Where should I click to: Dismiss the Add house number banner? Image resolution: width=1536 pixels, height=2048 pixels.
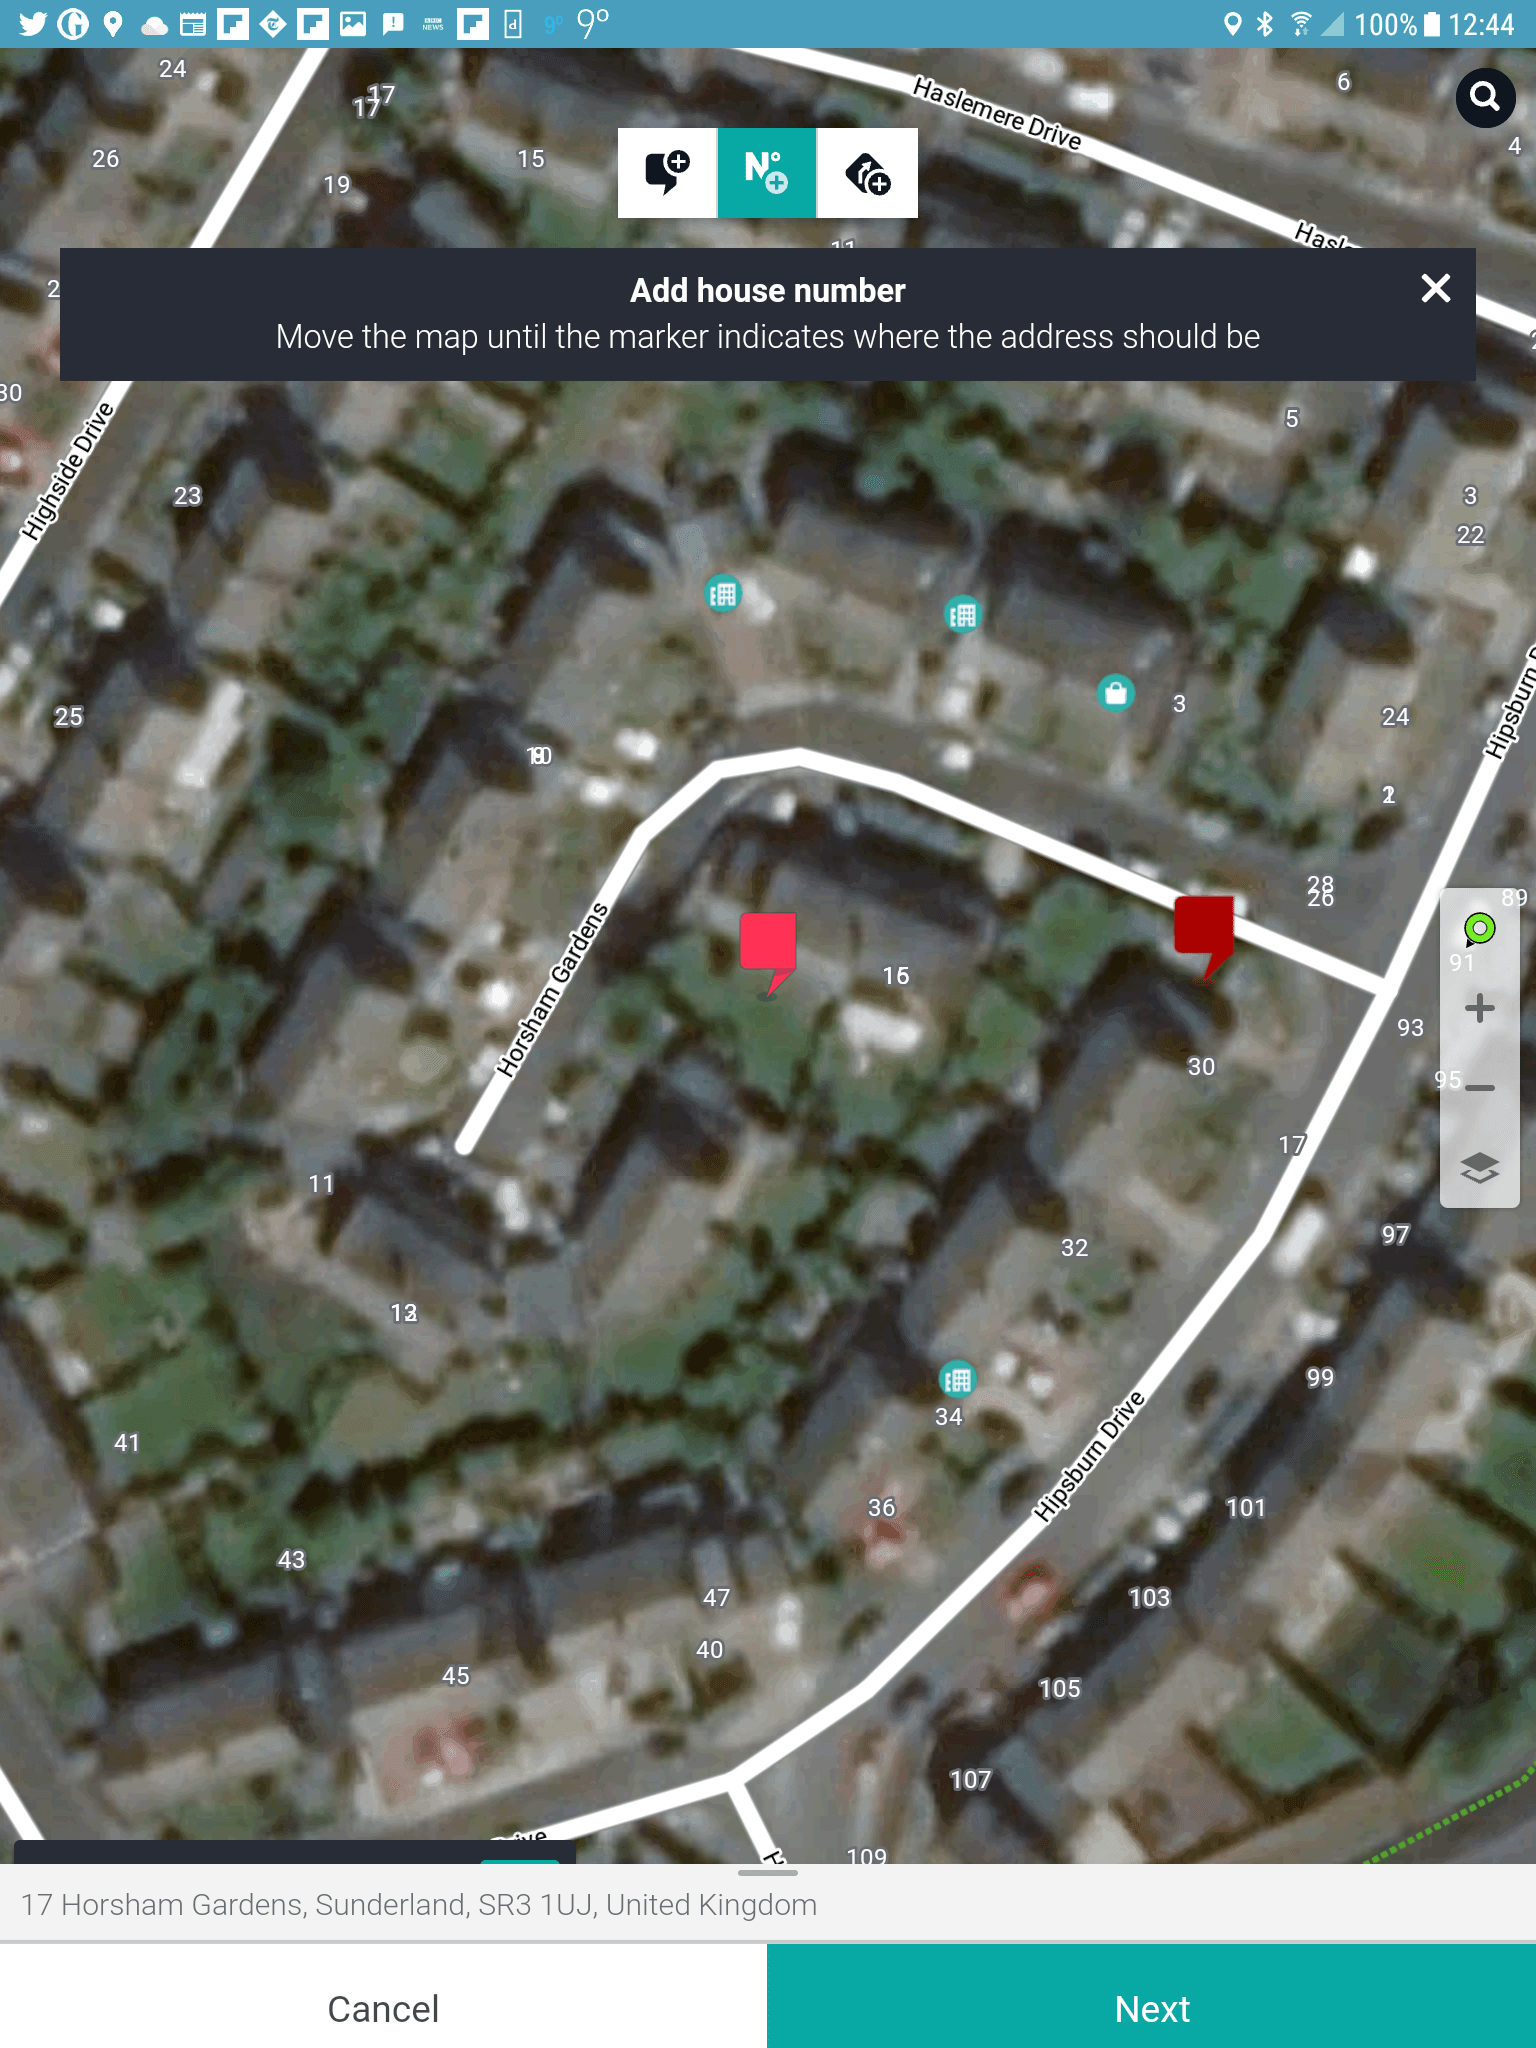[1435, 289]
